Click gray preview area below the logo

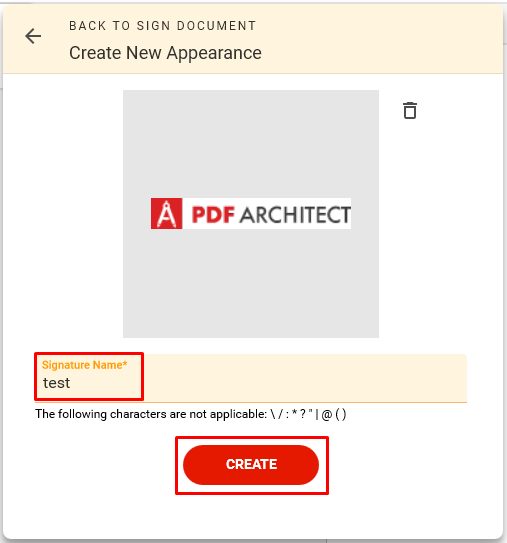(x=251, y=283)
